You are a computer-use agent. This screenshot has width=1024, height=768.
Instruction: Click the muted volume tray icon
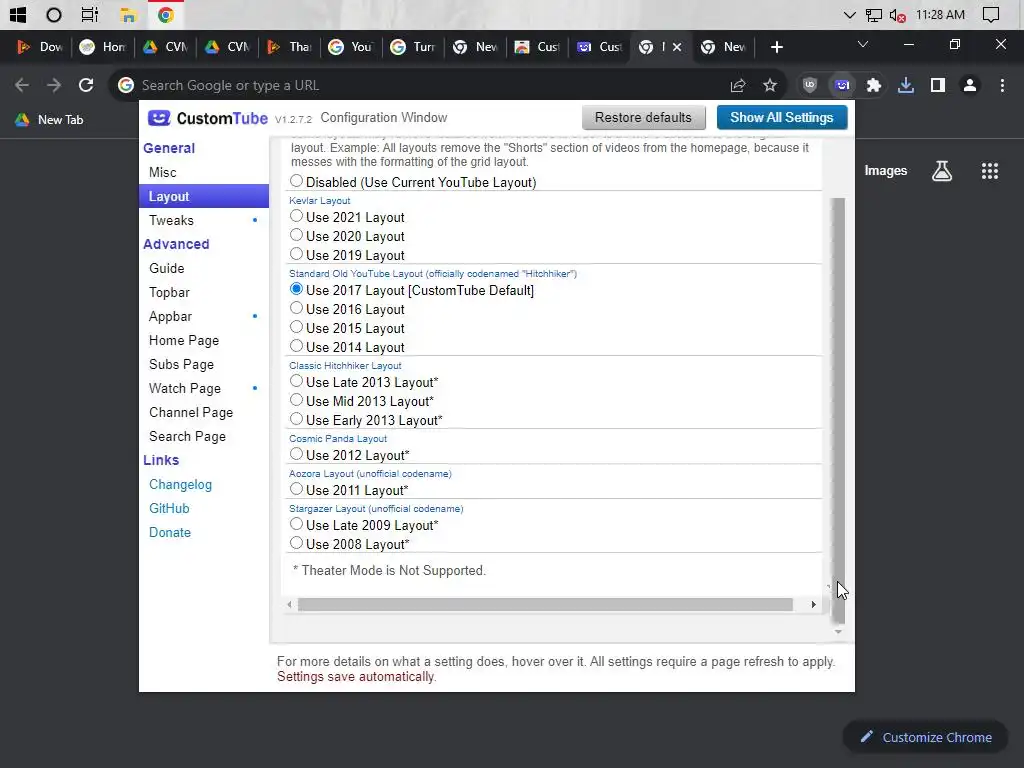897,15
